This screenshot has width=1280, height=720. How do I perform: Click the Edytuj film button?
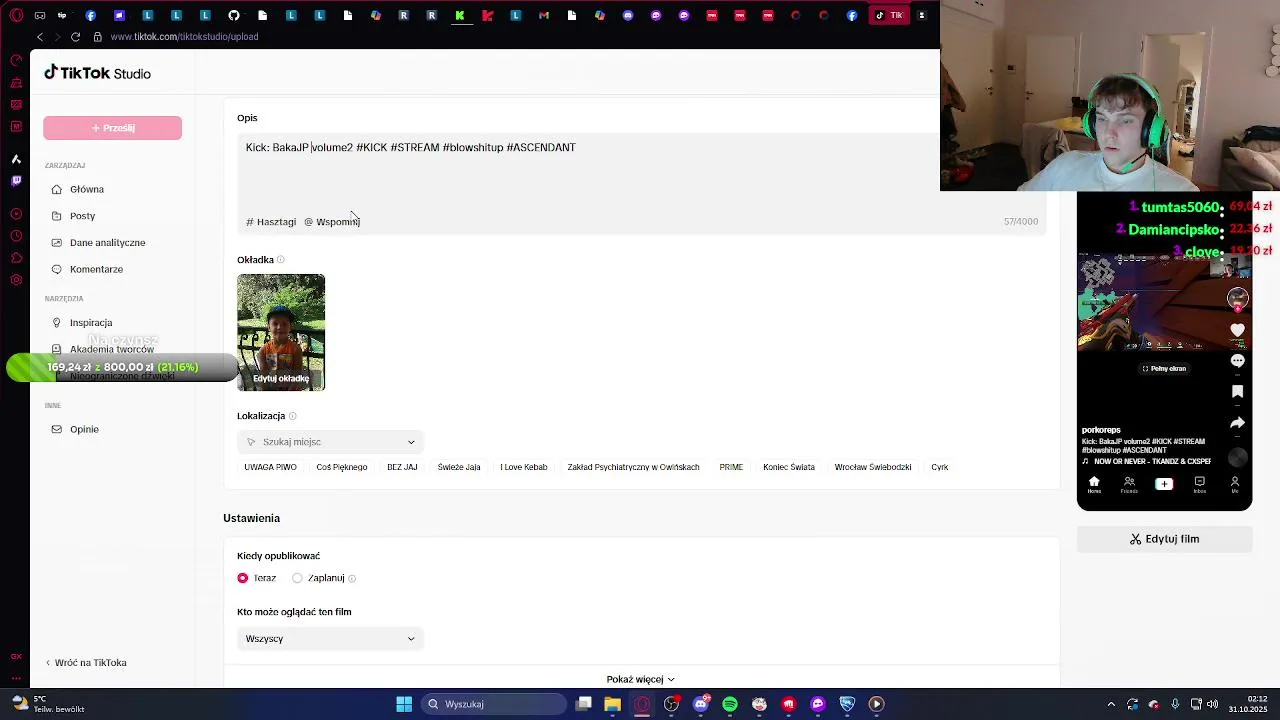click(1164, 539)
